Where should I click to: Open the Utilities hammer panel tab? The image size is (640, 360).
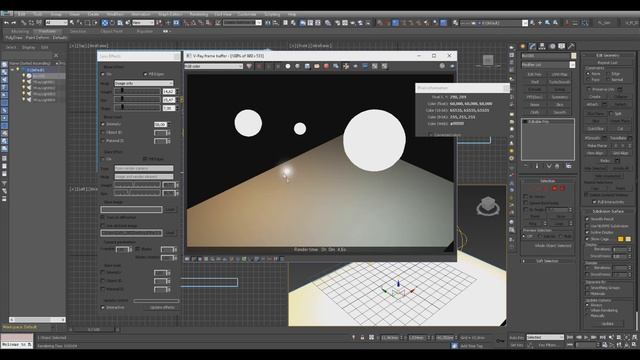click(x=571, y=47)
